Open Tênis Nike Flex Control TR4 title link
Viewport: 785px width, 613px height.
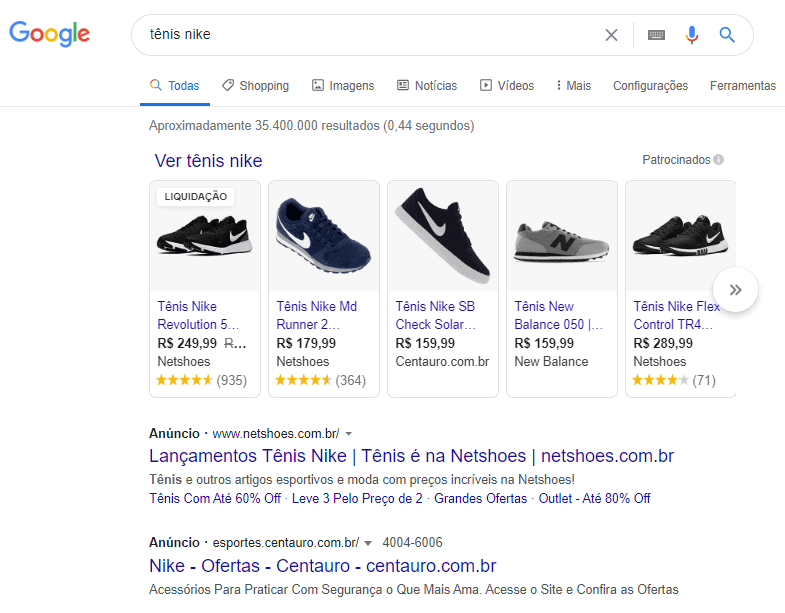[676, 316]
